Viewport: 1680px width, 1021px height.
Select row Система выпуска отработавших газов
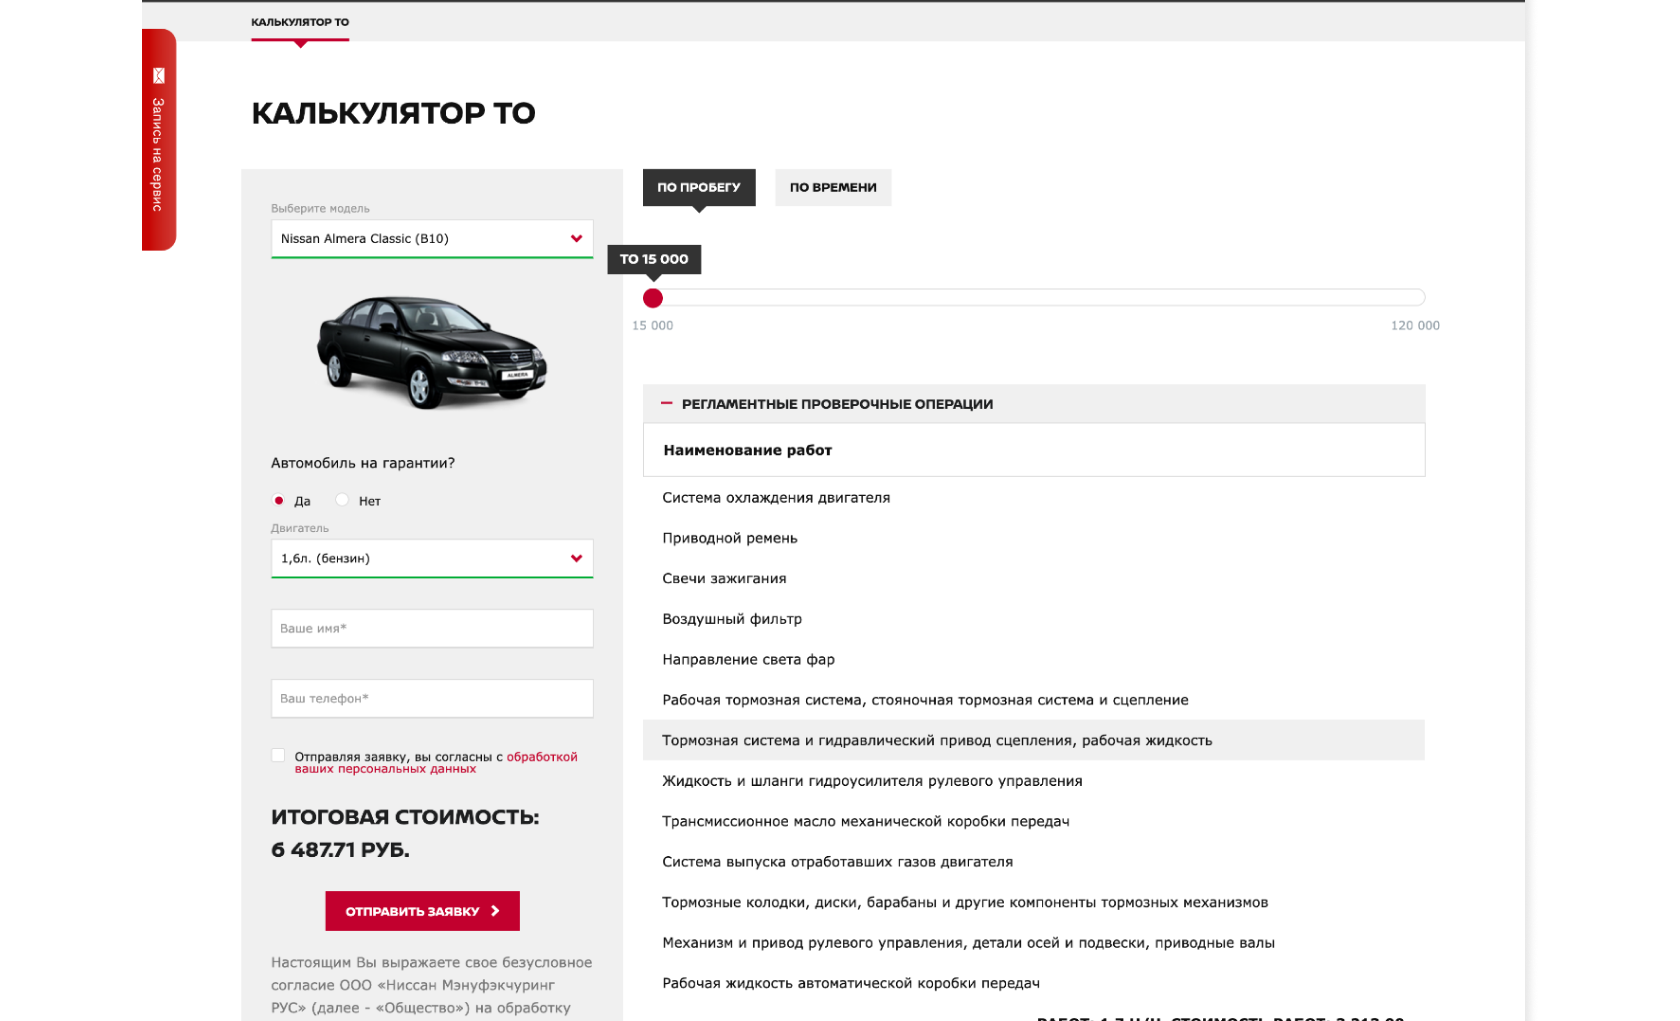(x=1034, y=862)
